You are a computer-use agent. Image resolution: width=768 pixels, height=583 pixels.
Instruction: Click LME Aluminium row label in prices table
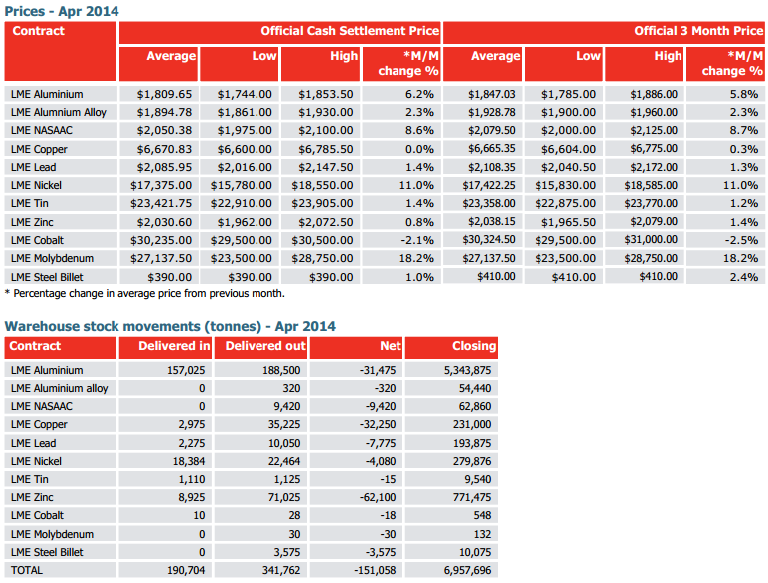[x=47, y=94]
